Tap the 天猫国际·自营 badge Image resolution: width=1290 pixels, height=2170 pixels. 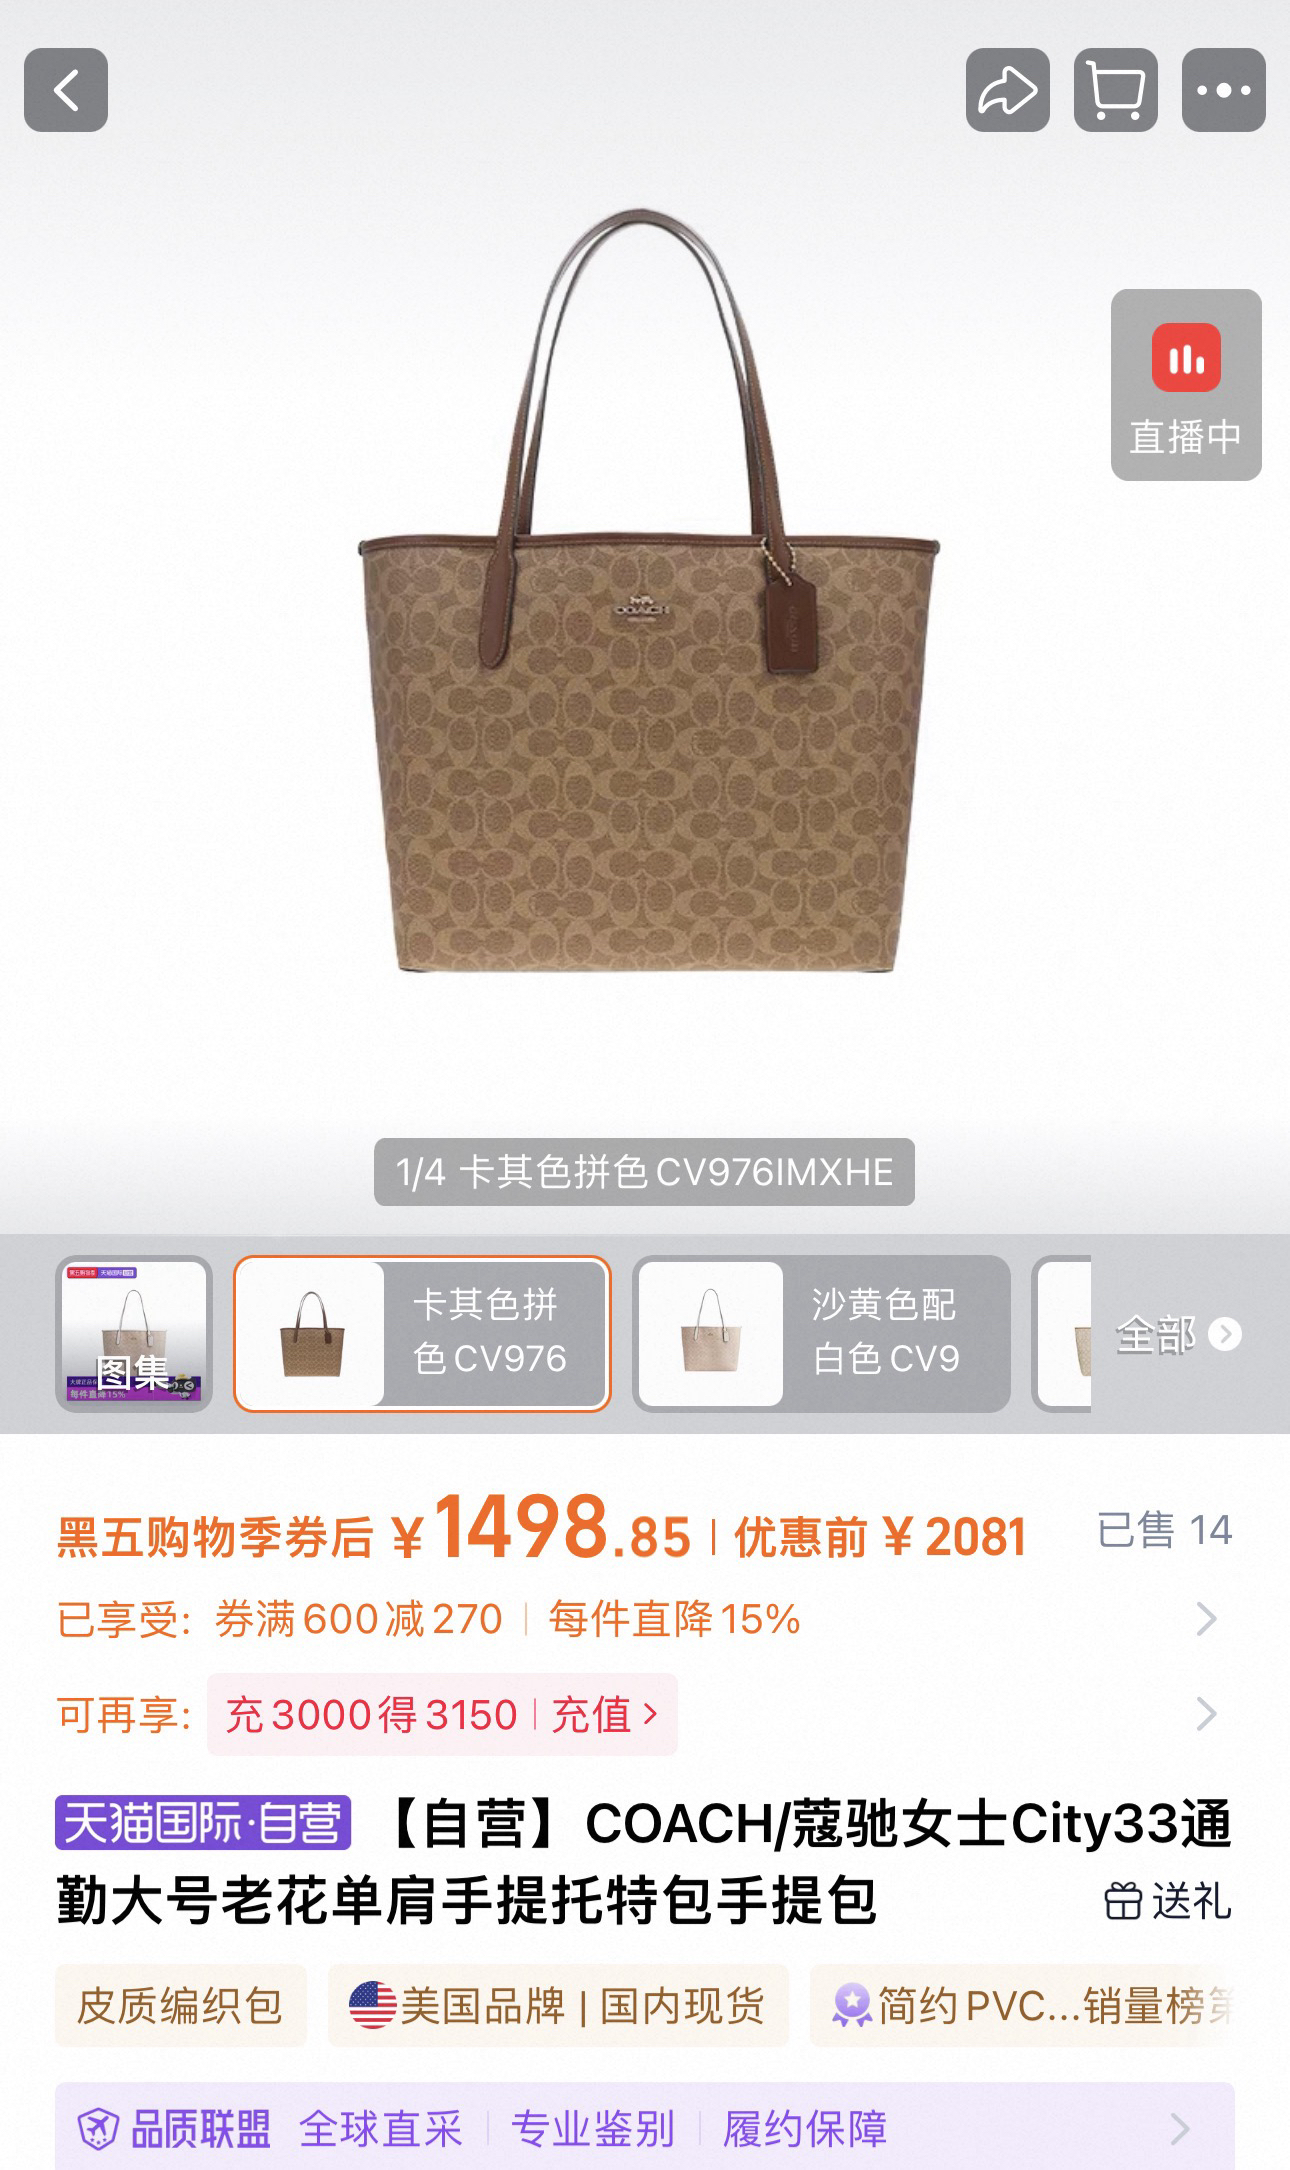tap(203, 1822)
